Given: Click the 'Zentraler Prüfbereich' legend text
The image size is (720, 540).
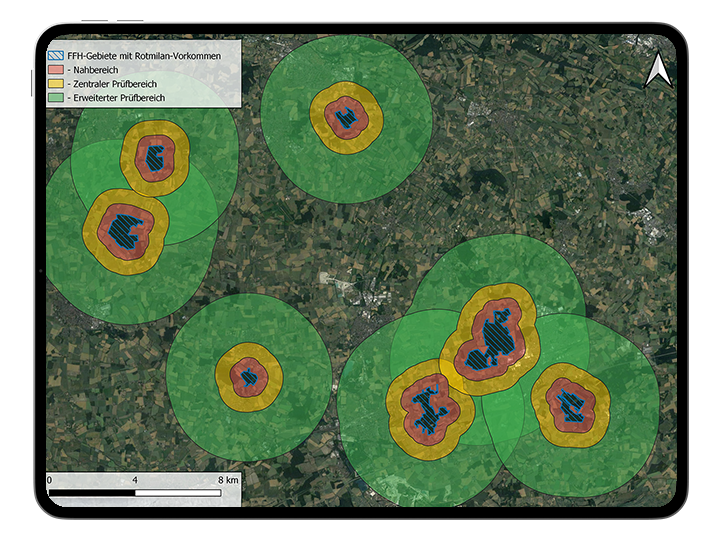Looking at the screenshot, I should click(111, 85).
